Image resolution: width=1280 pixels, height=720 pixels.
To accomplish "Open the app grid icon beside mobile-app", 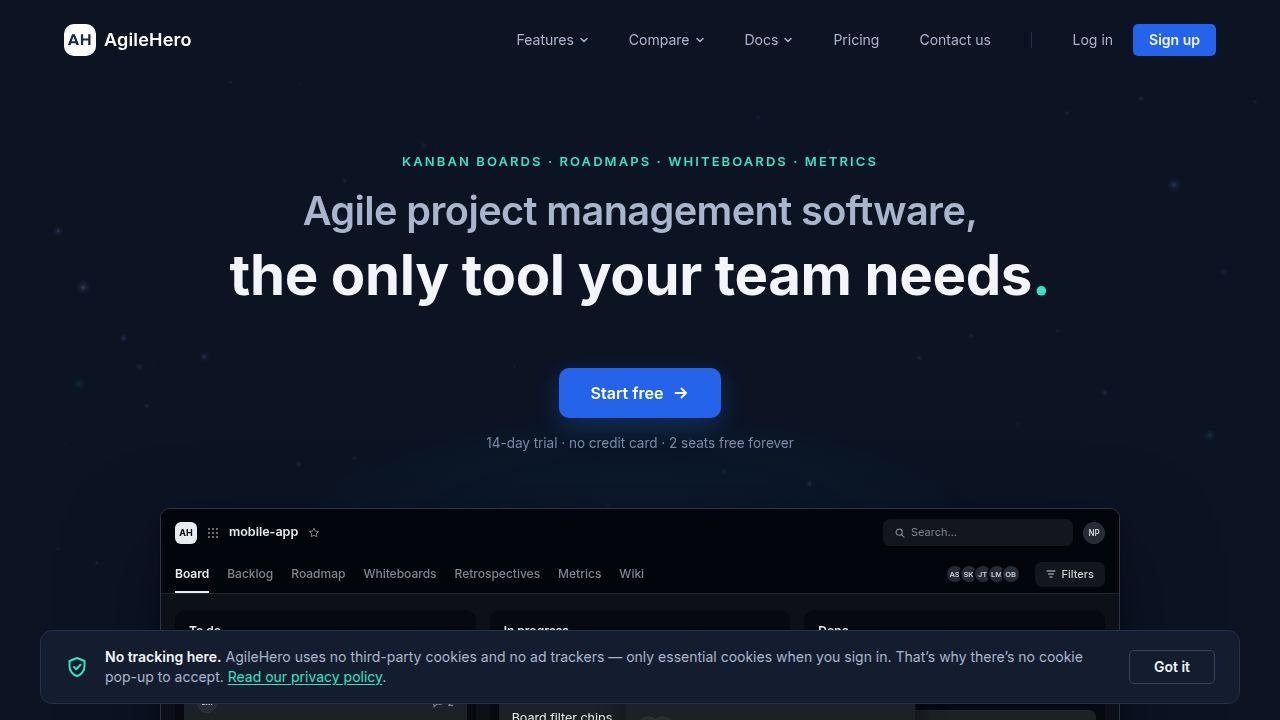I will (x=213, y=533).
